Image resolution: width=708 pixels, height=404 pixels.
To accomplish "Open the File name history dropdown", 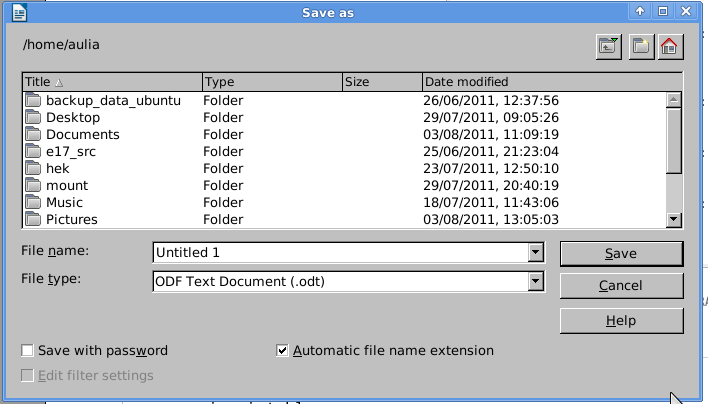I will click(x=536, y=252).
